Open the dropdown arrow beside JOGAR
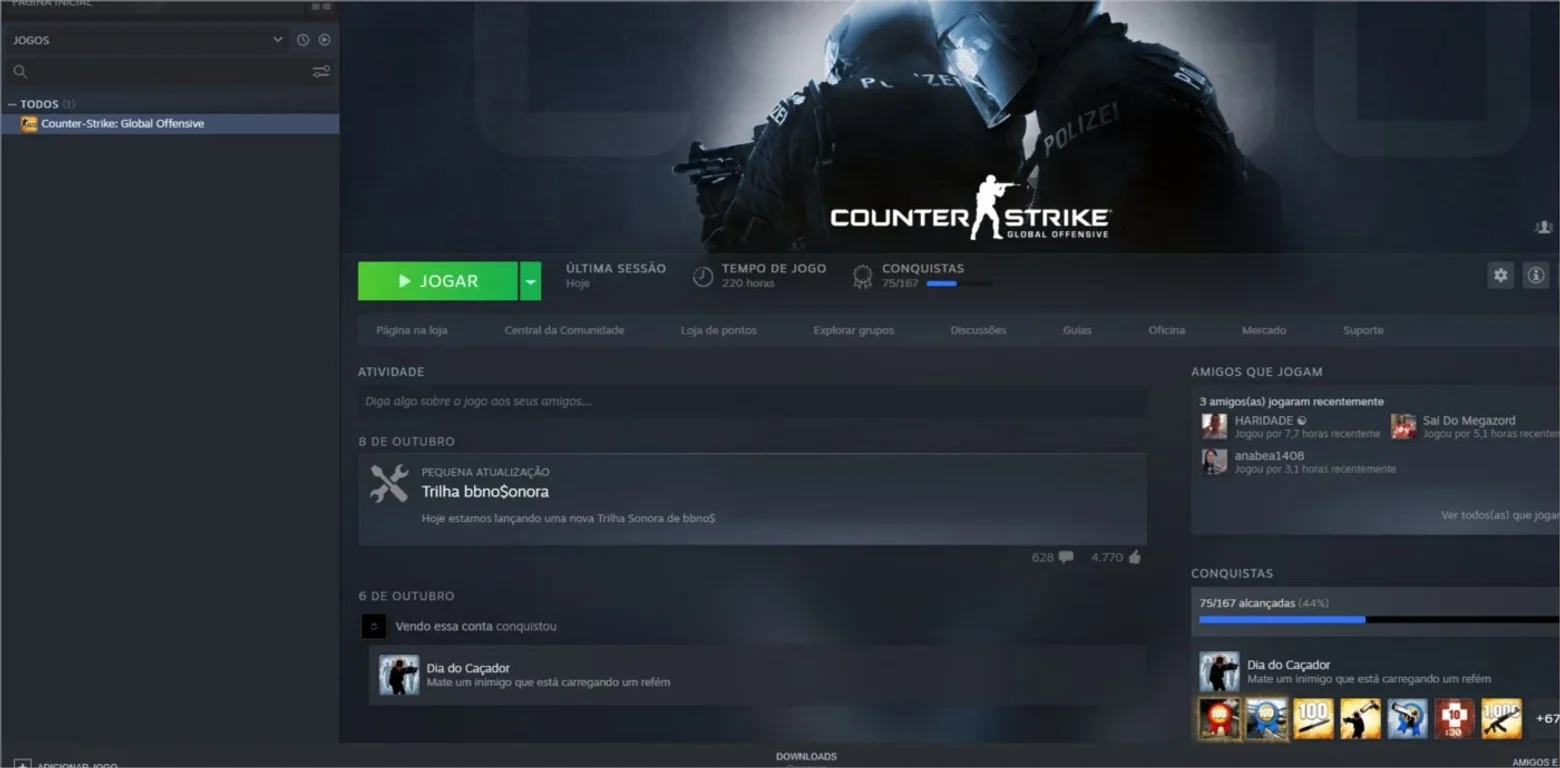The image size is (1560, 768). pos(530,281)
